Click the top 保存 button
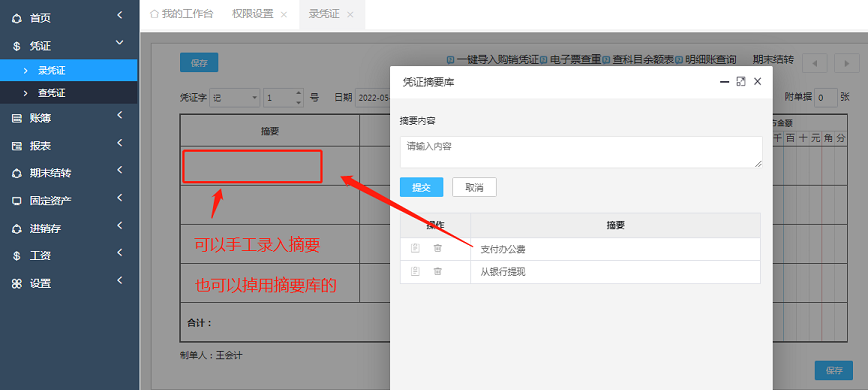Image resolution: width=868 pixels, height=390 pixels. (199, 63)
